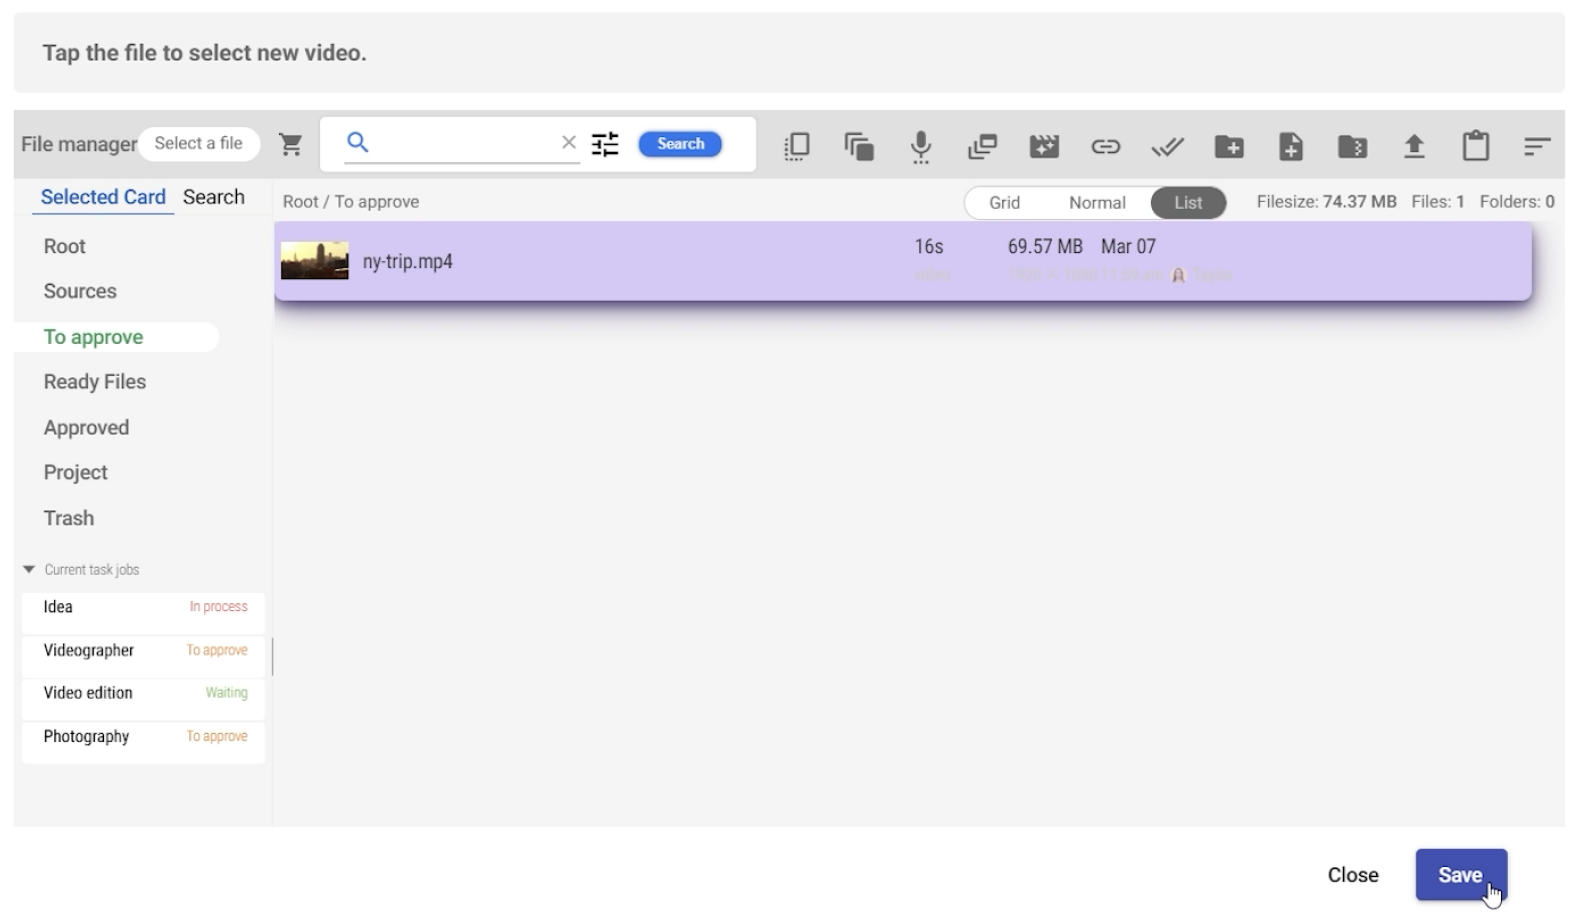Switch the file view to Normal
The height and width of the screenshot is (921, 1585).
pos(1097,203)
